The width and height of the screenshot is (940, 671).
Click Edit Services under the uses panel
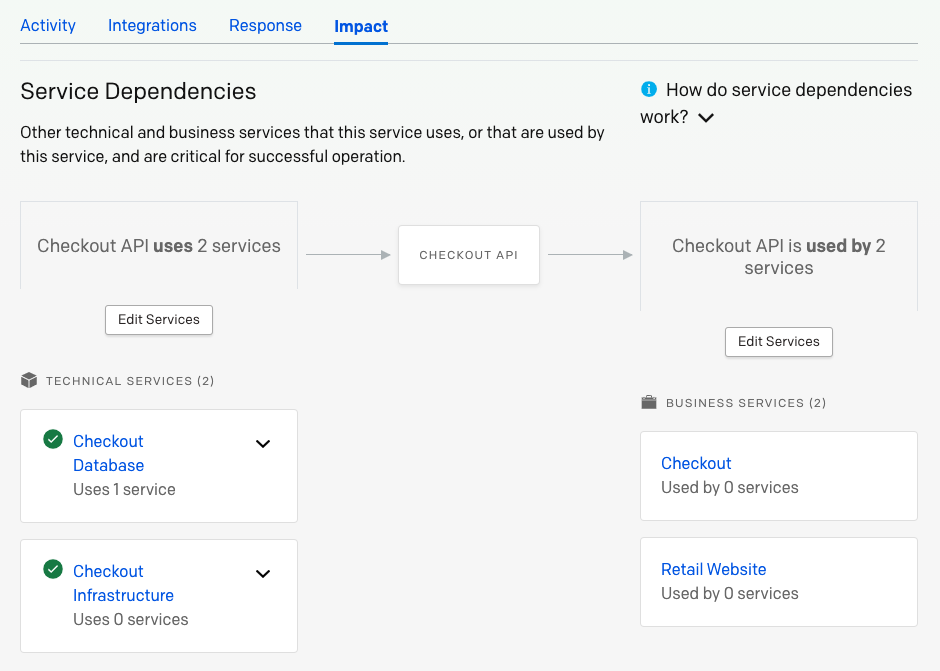pyautogui.click(x=158, y=319)
